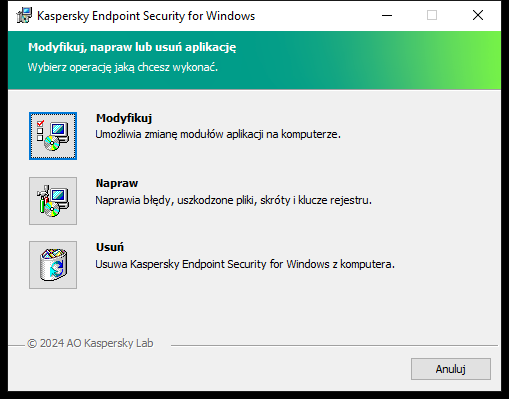Select the Modyfikuj installer icon button

coord(53,136)
